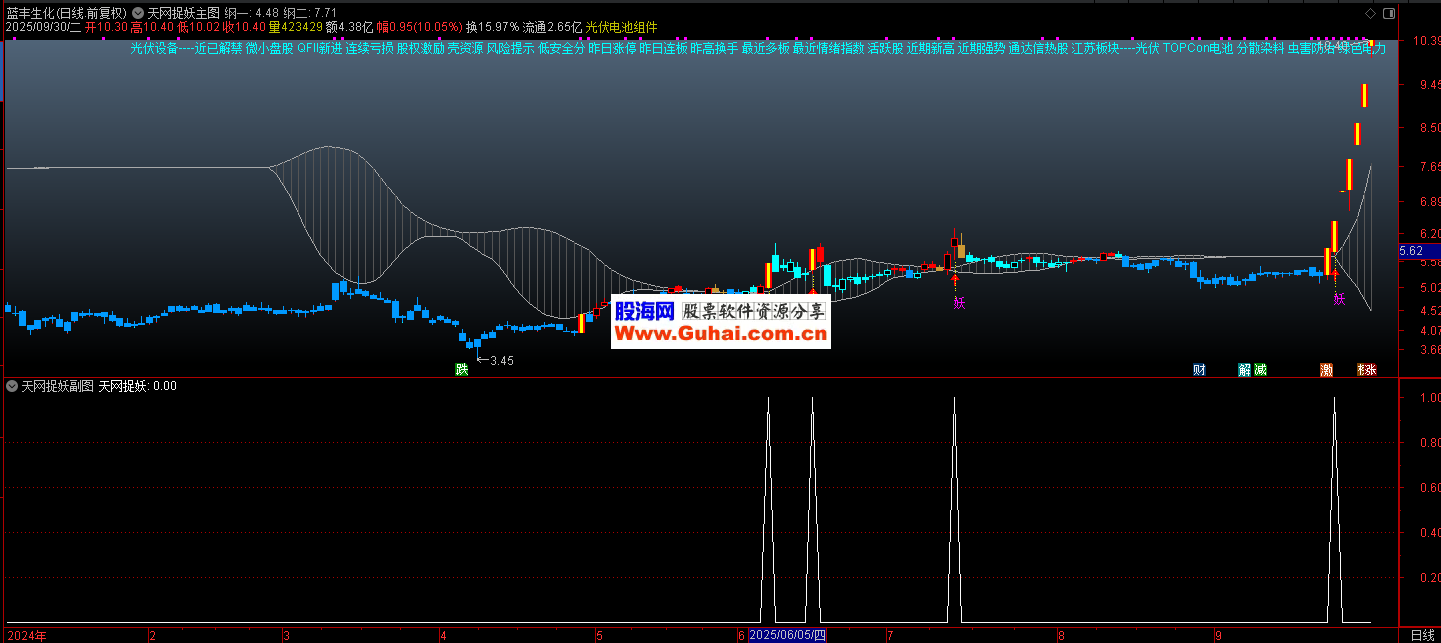Viewport: 1441px width, 643px height.
Task: Toggle the side panel icon at top right
Action: (1387, 13)
